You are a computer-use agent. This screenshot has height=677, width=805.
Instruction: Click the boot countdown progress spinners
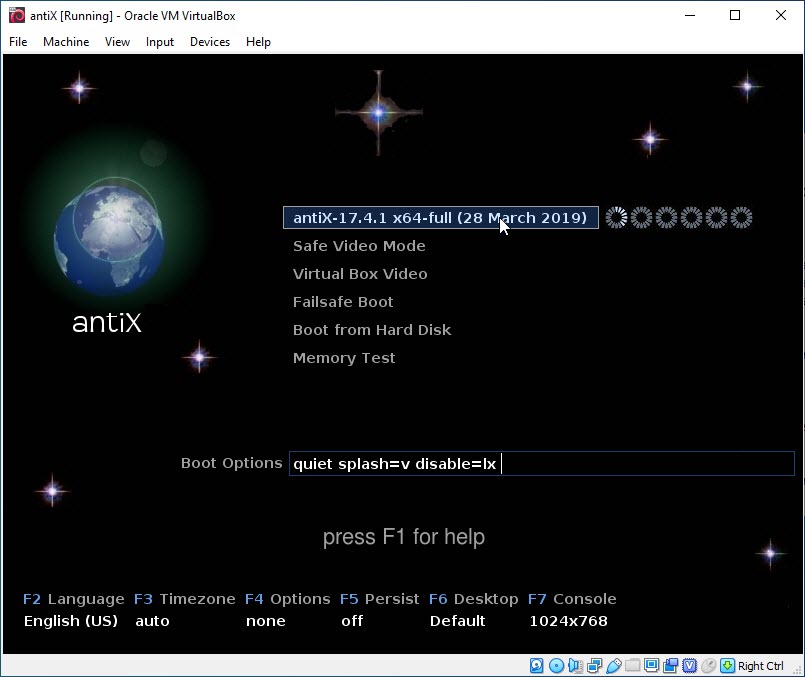coord(679,218)
